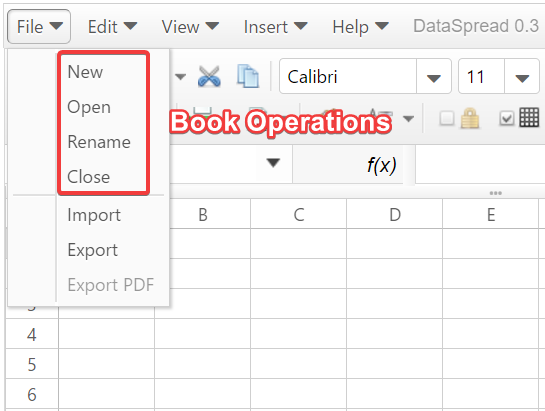Viewport: 545px width, 411px height.
Task: Click cell C4 in the grid
Action: coord(299,334)
